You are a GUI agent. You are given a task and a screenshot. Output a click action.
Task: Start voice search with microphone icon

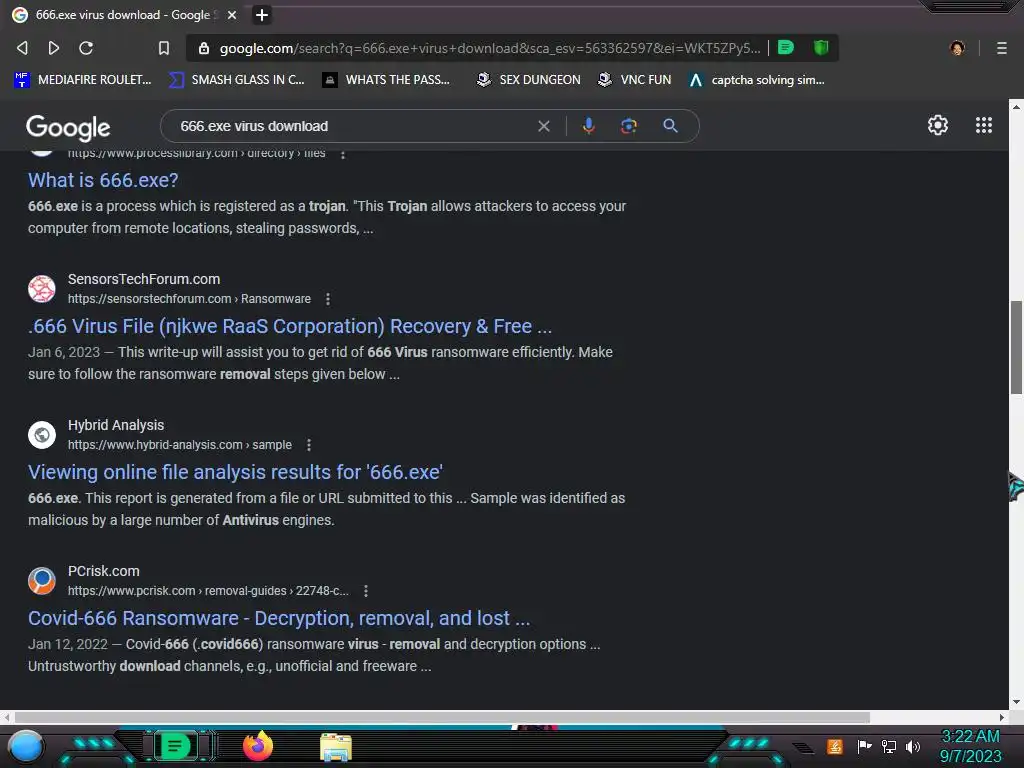point(588,126)
